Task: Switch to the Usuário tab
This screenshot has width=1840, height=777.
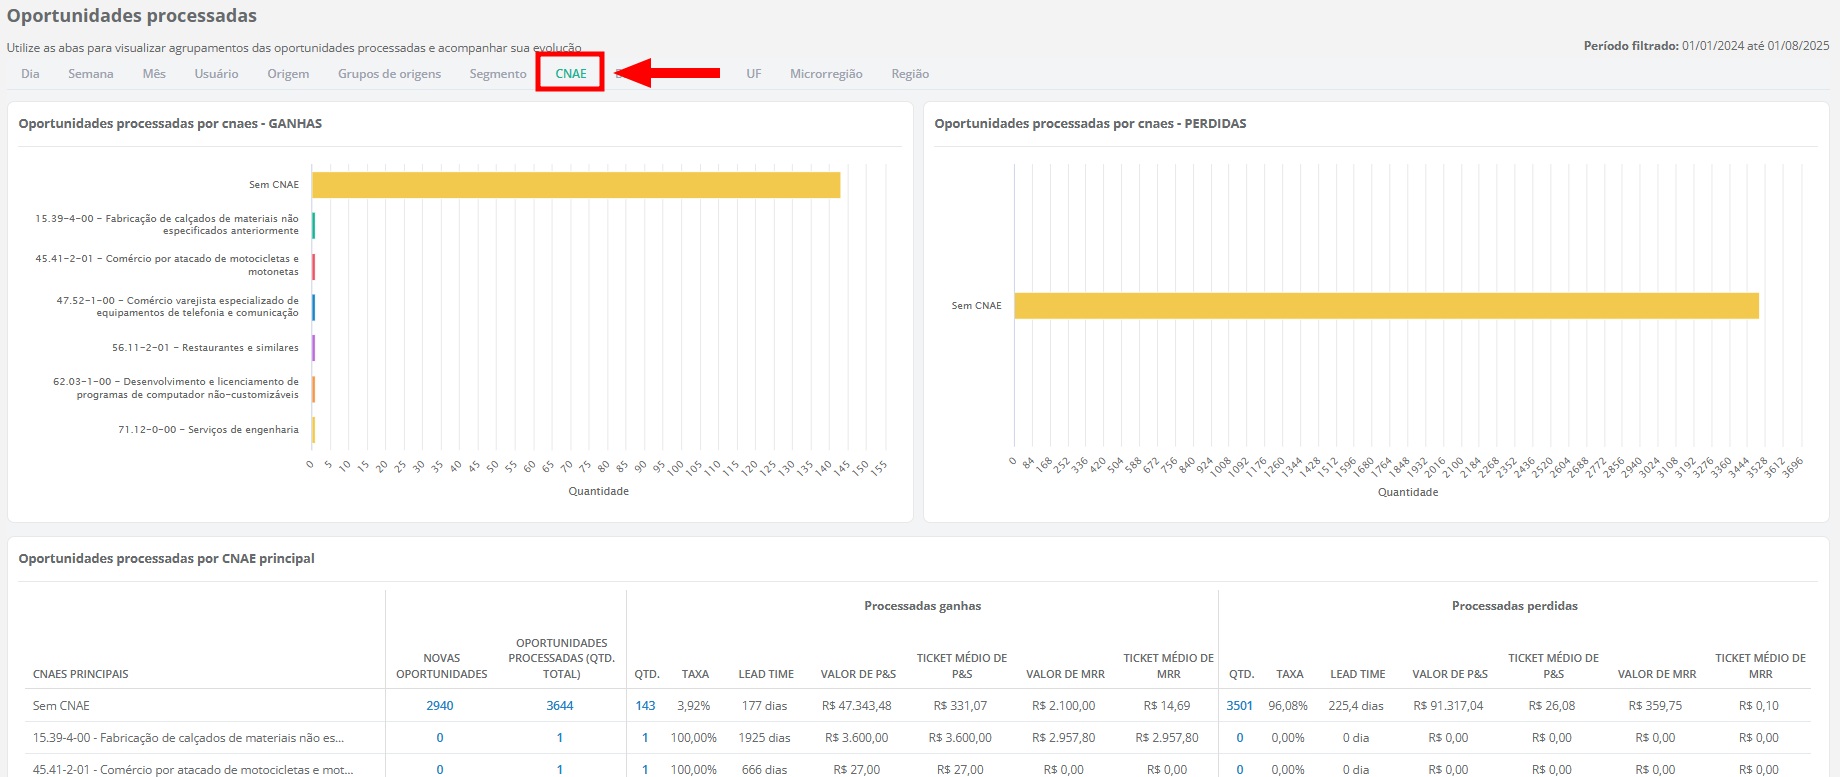Action: click(x=216, y=74)
